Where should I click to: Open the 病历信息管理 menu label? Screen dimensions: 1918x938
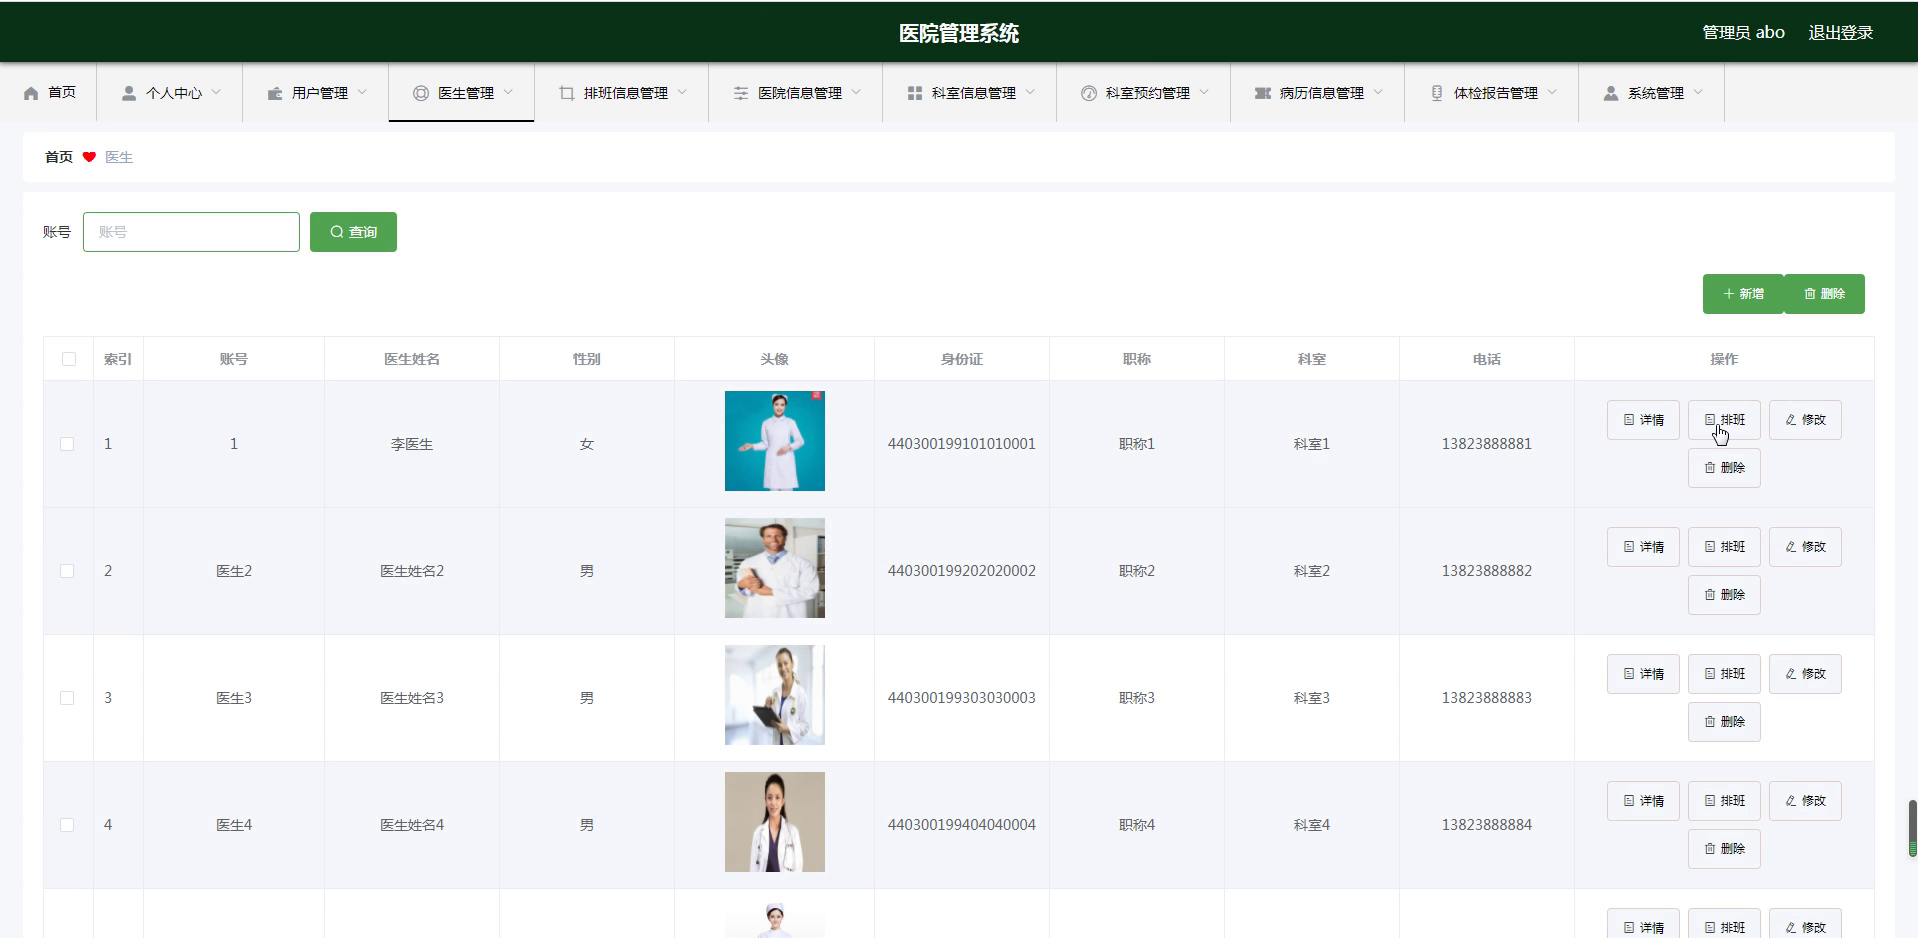1322,93
